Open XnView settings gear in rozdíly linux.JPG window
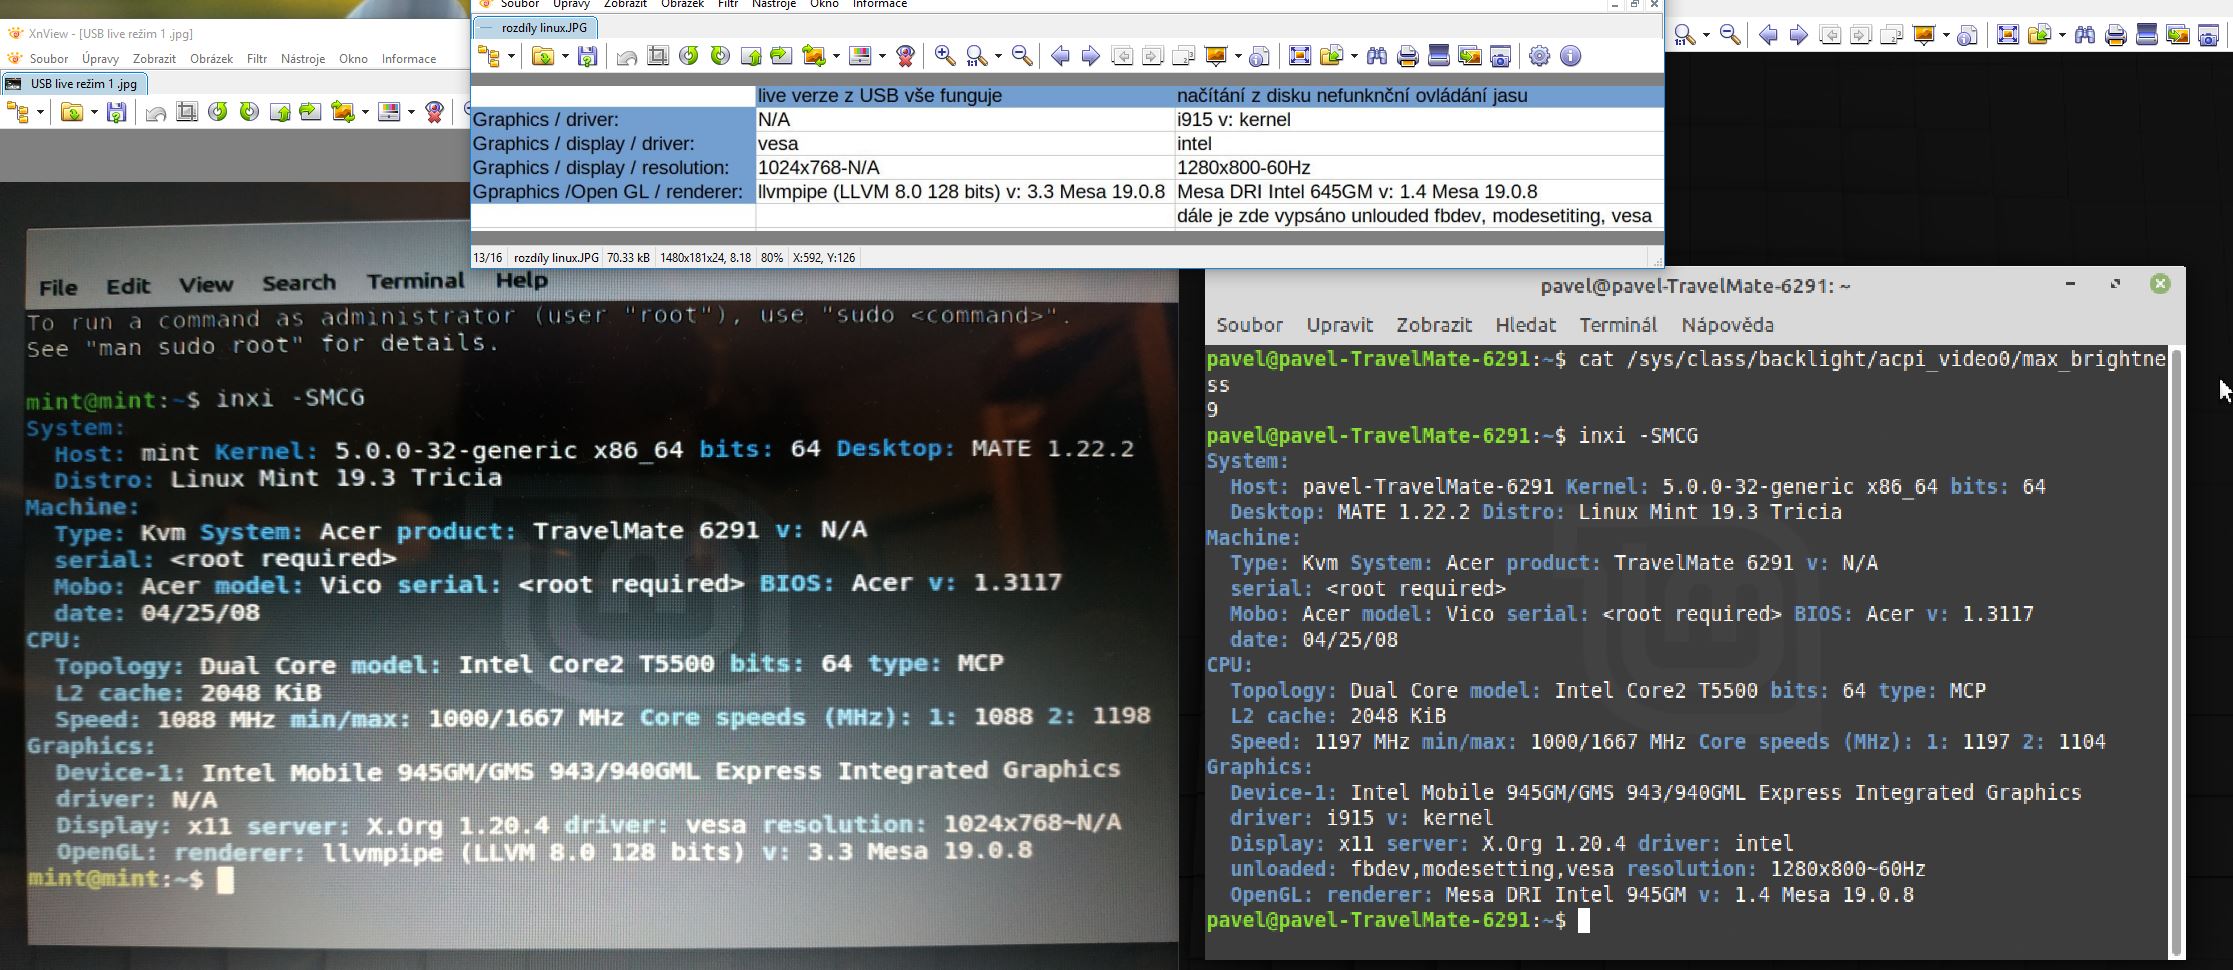 pyautogui.click(x=1539, y=56)
